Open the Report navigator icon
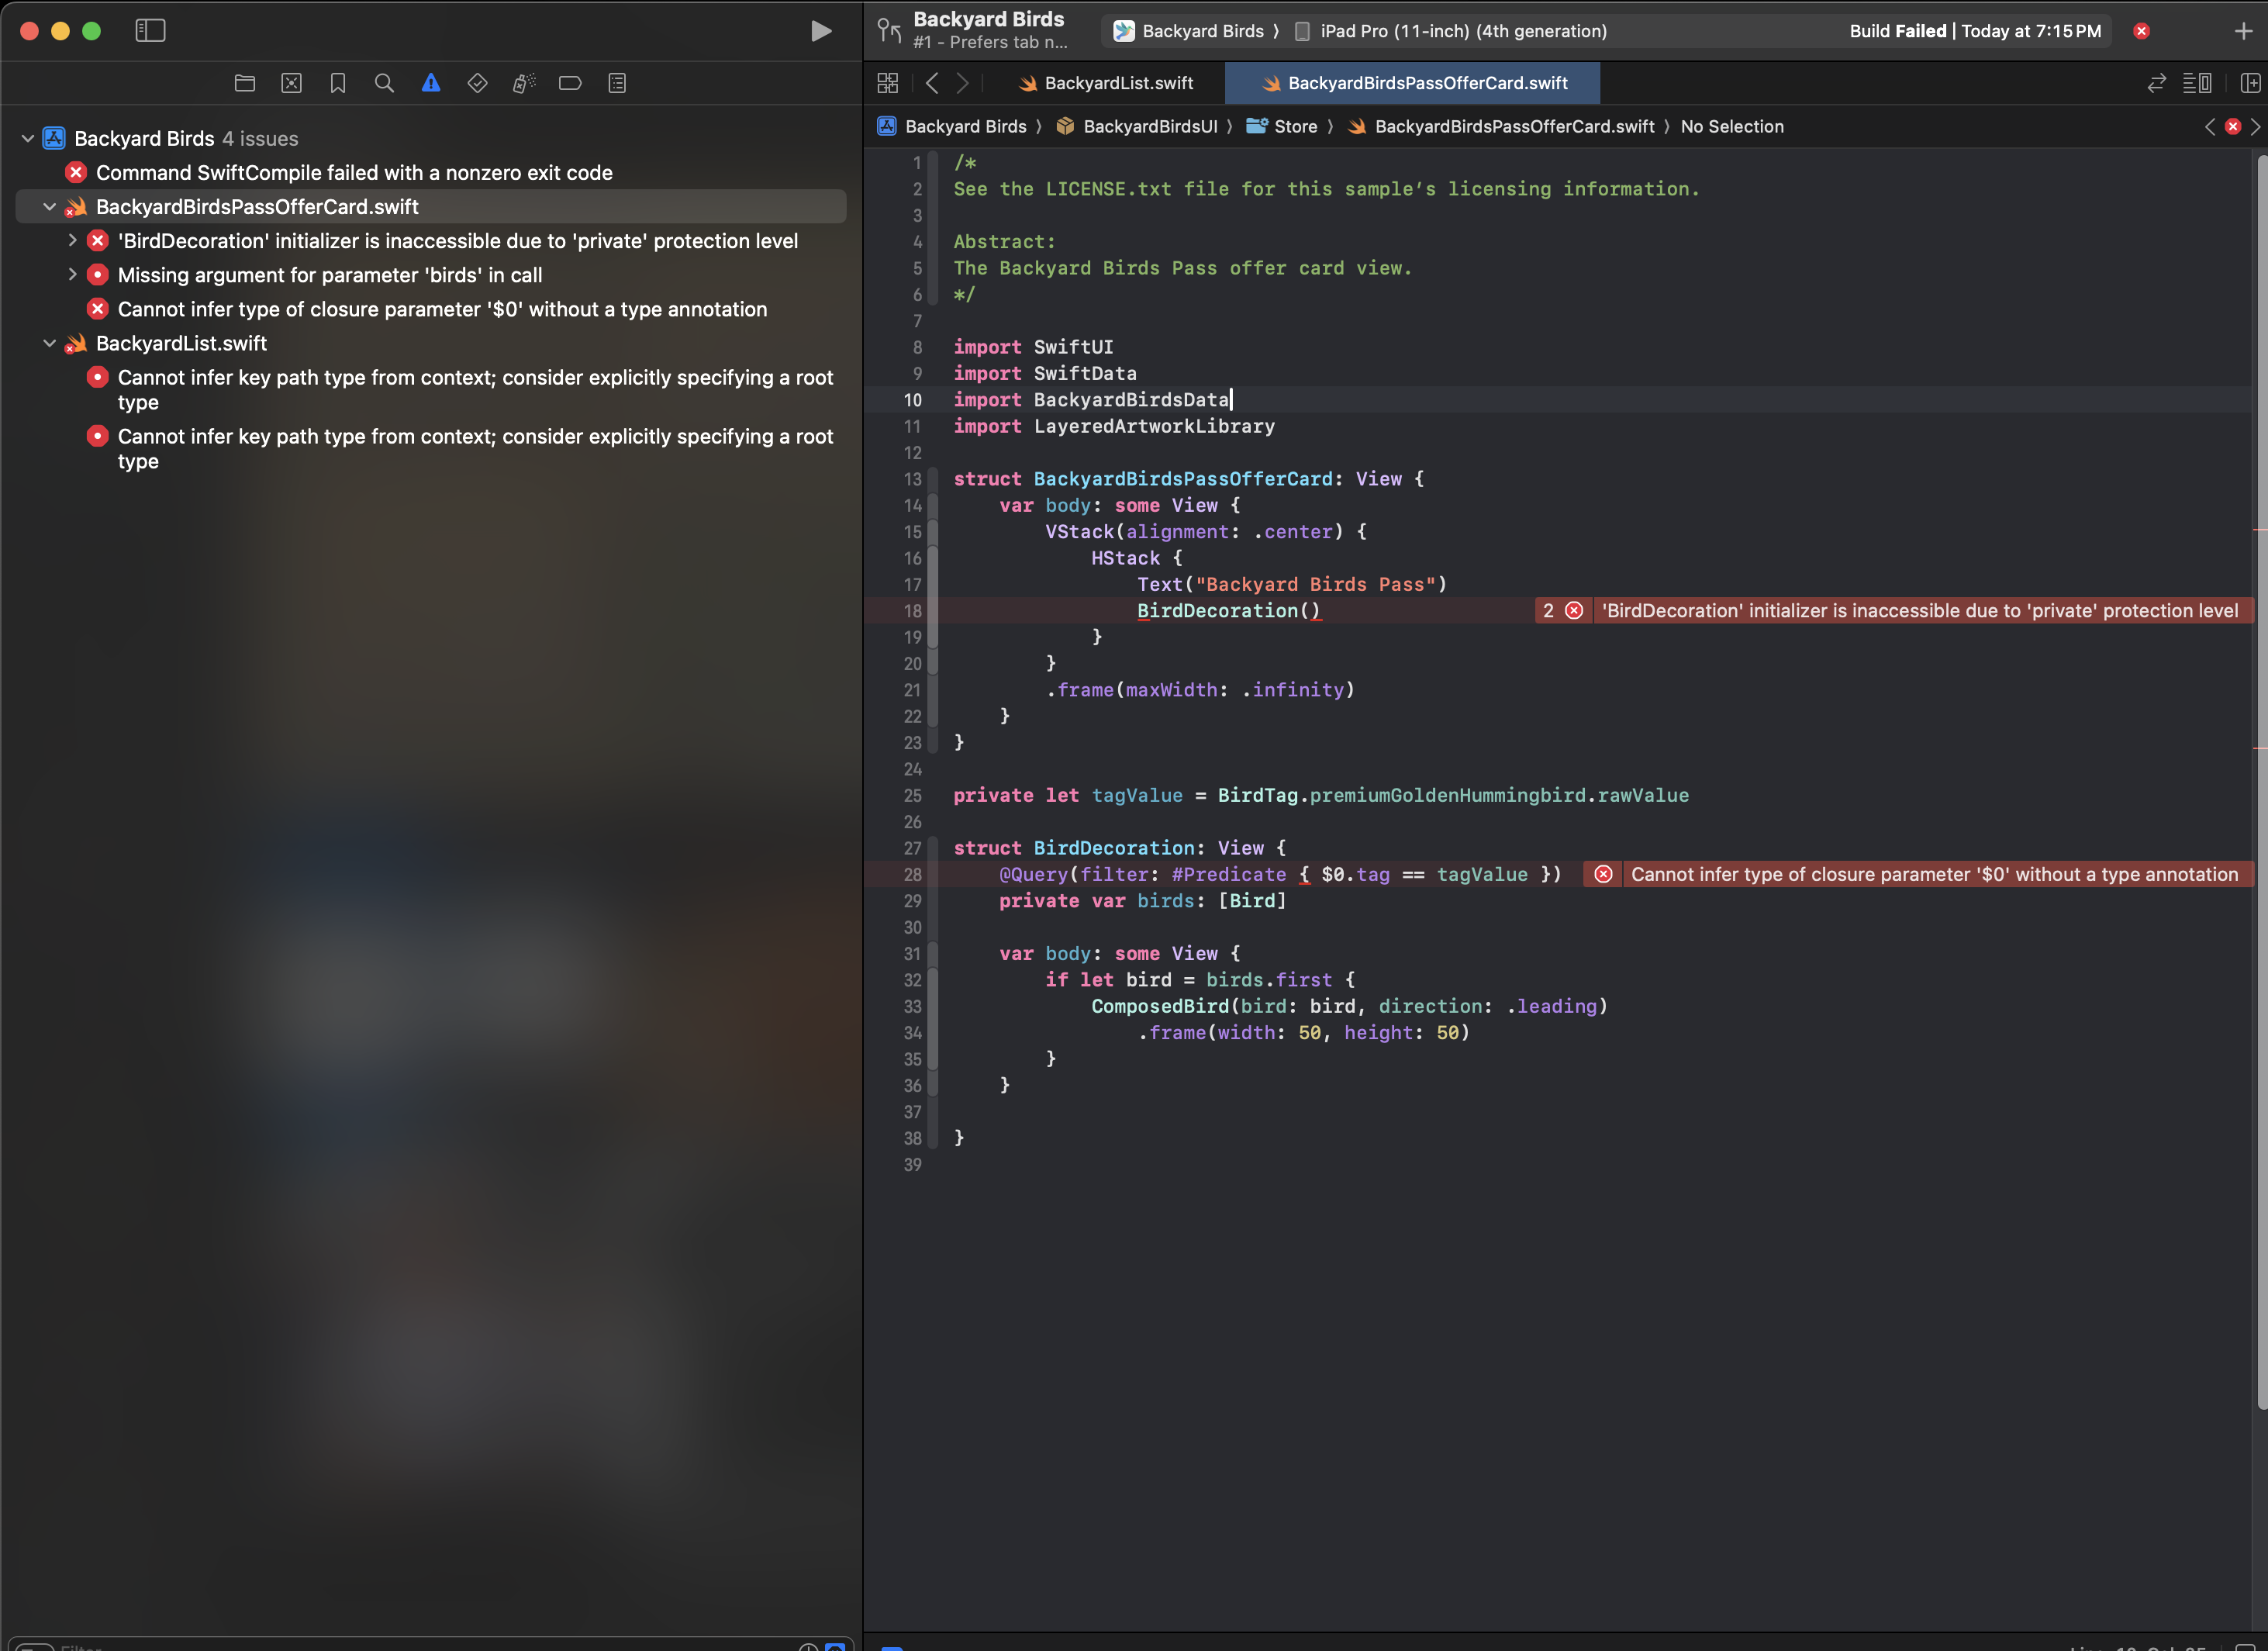This screenshot has width=2268, height=1651. [617, 83]
